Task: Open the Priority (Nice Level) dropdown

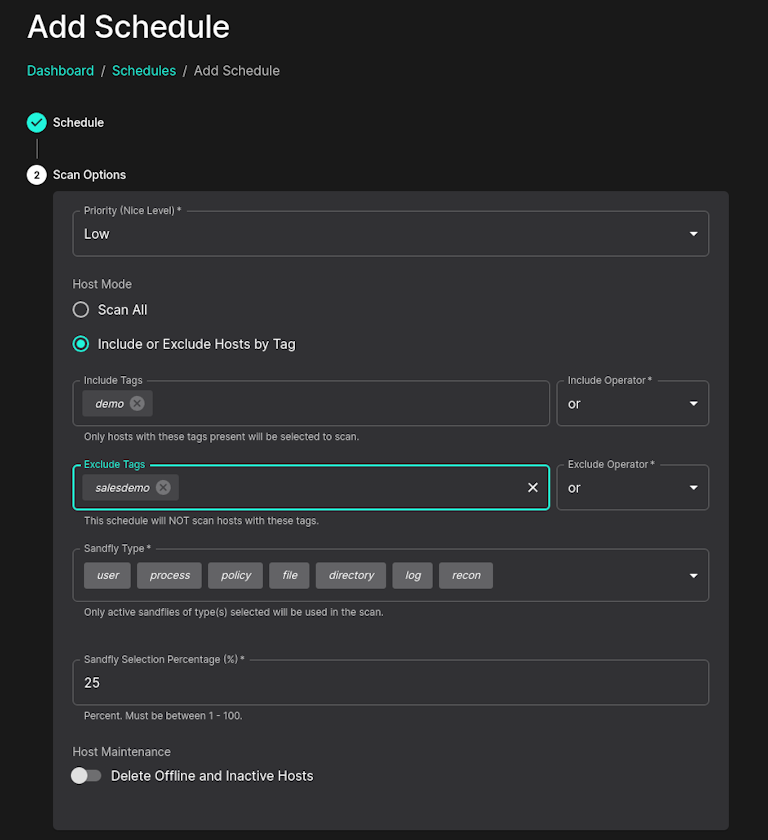Action: tap(693, 233)
